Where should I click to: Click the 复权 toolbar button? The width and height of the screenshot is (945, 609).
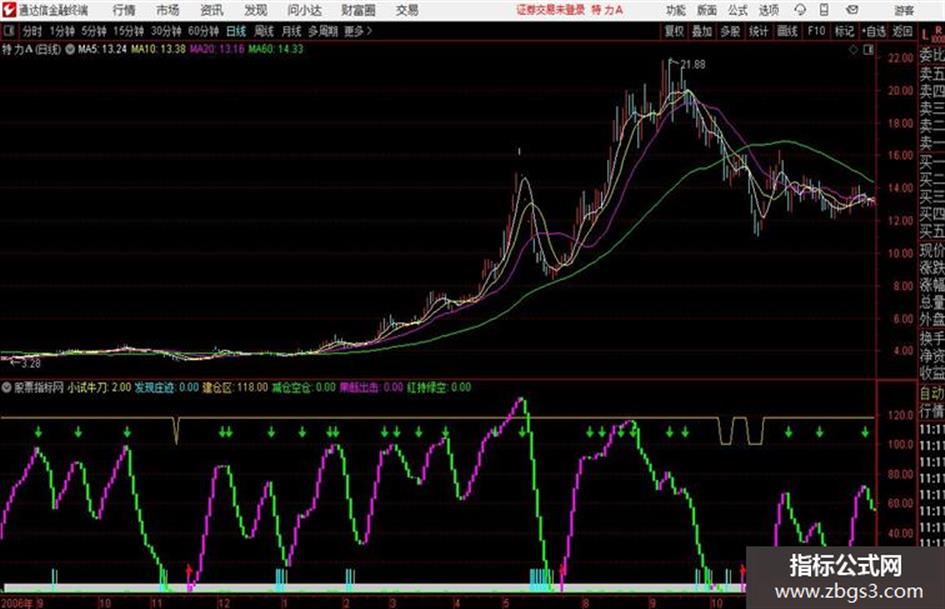point(674,31)
